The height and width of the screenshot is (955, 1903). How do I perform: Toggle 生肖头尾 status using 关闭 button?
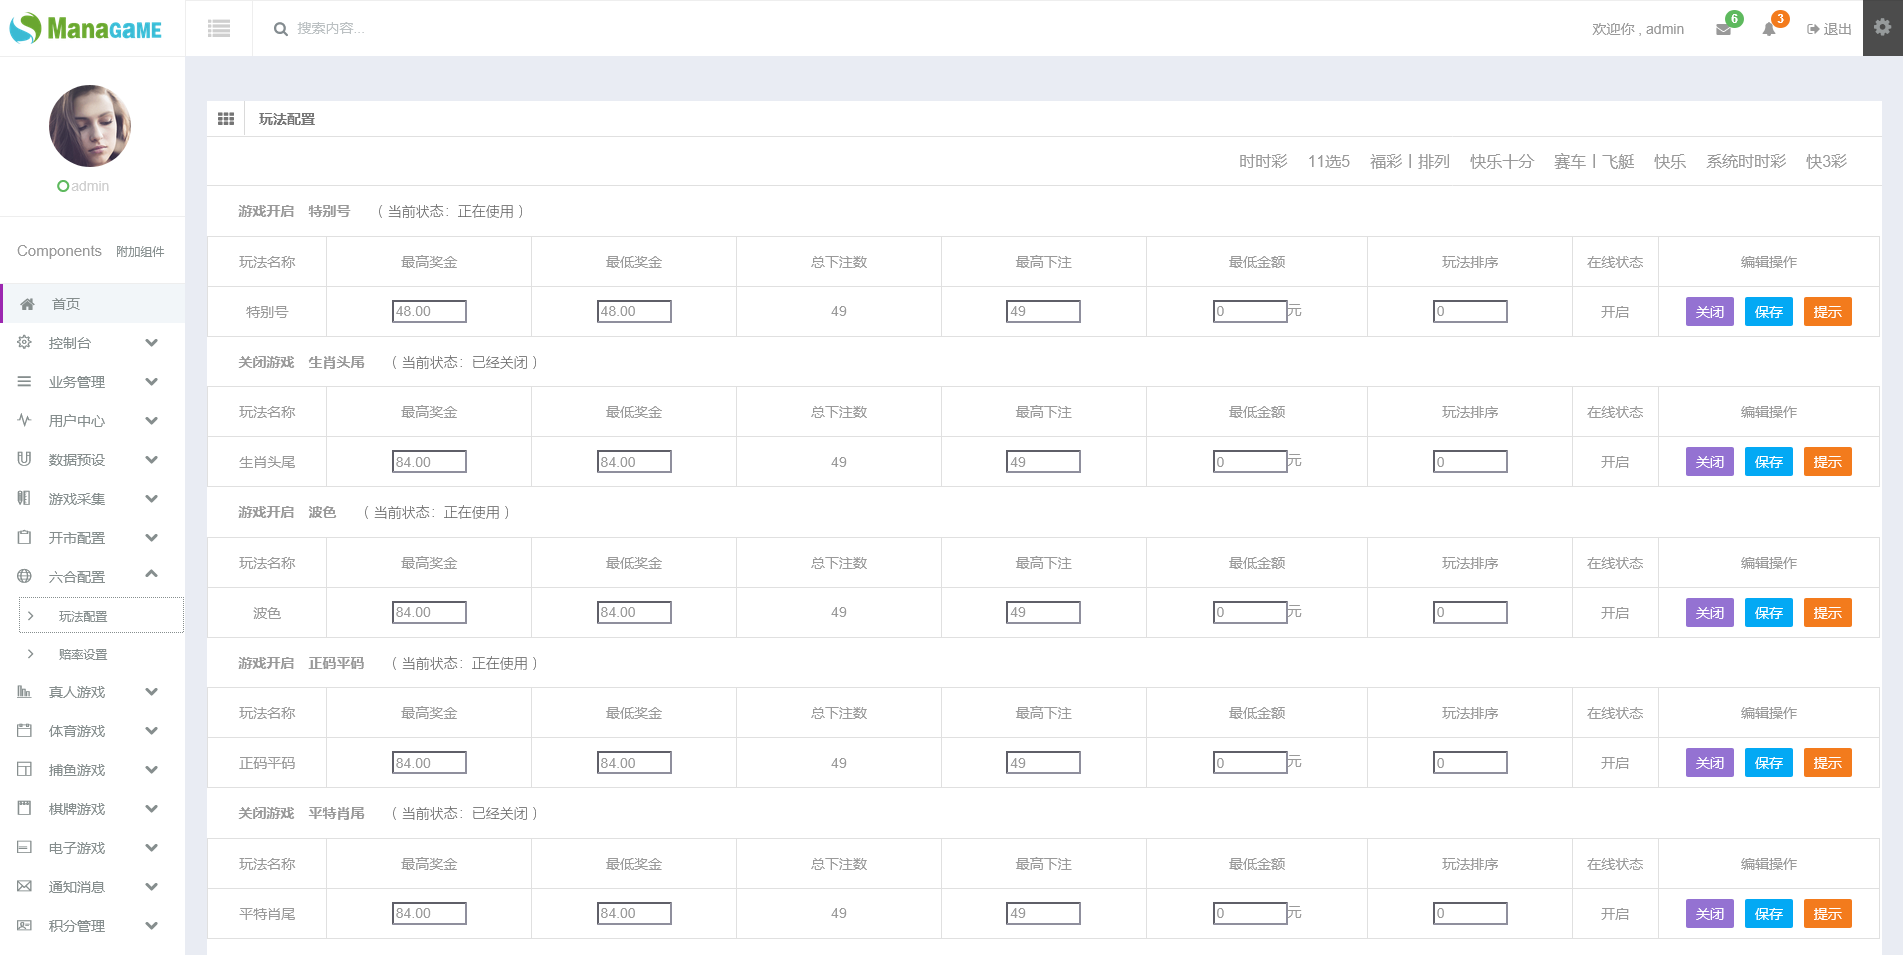(x=1709, y=462)
